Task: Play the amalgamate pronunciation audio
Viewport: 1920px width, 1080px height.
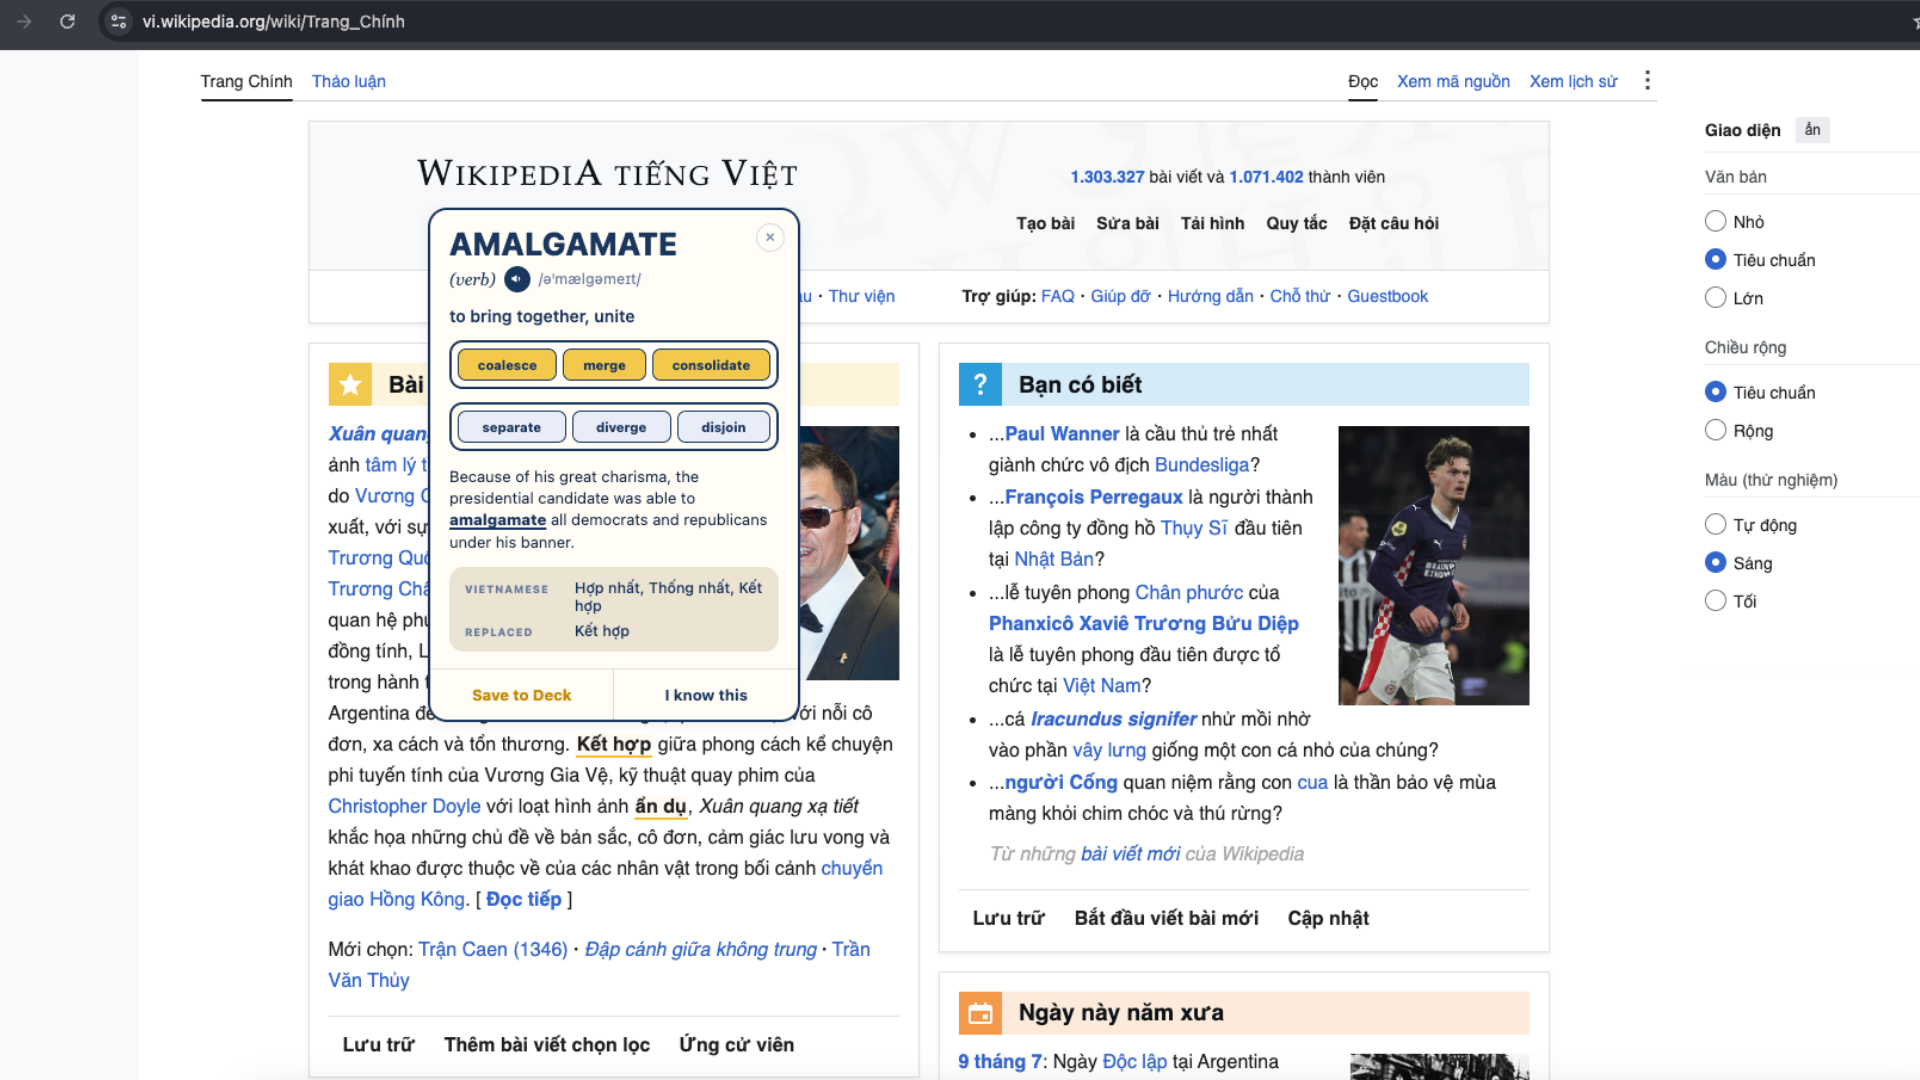Action: pos(517,279)
